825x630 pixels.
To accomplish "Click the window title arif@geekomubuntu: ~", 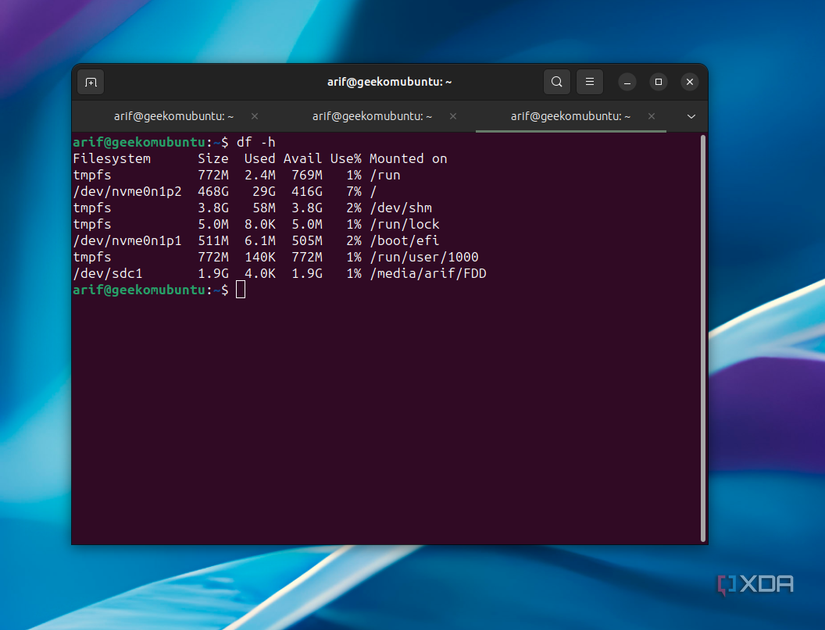I will 390,82.
